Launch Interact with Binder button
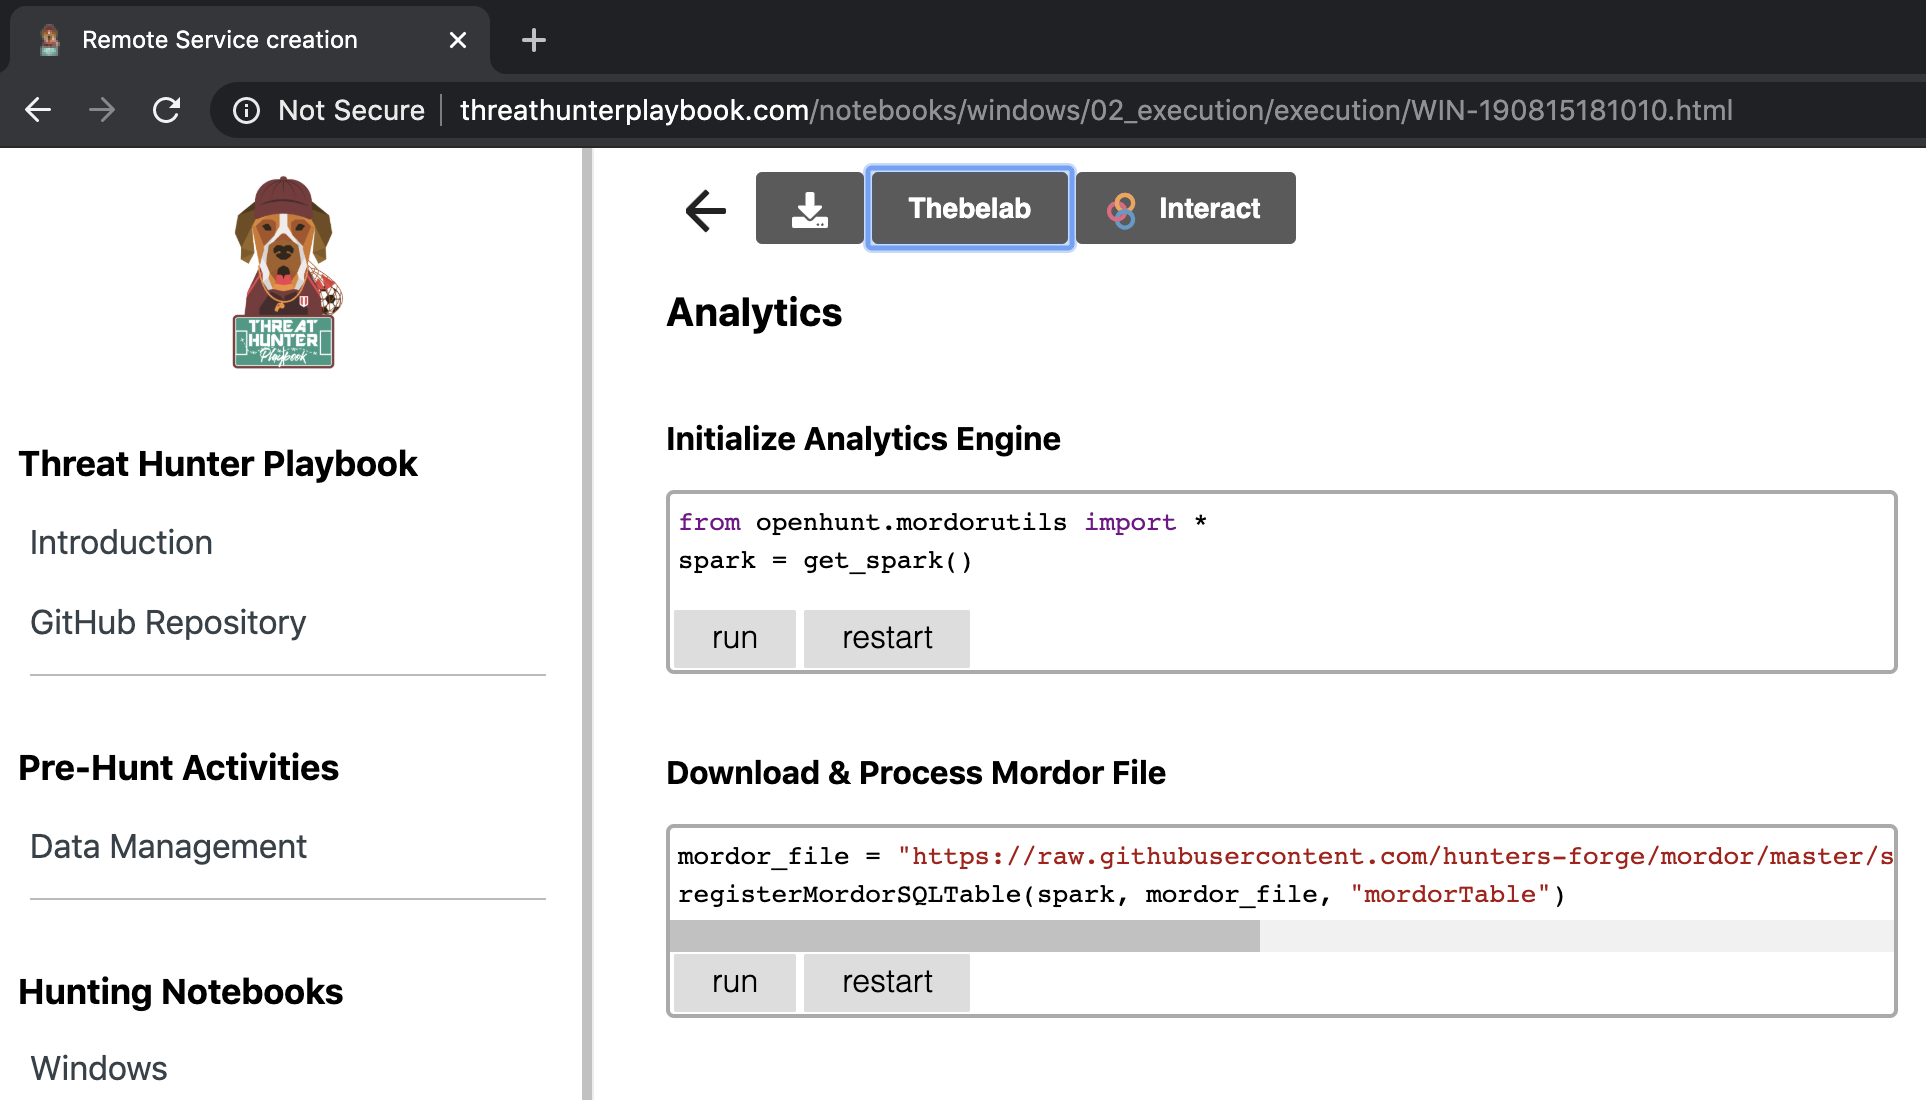This screenshot has height=1100, width=1926. [1185, 208]
